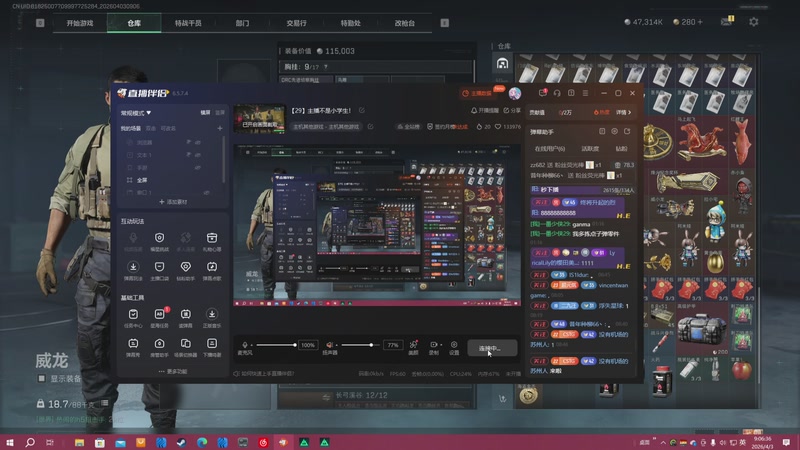
Task: Select the 仓库 tab in game menu
Action: pyautogui.click(x=134, y=23)
